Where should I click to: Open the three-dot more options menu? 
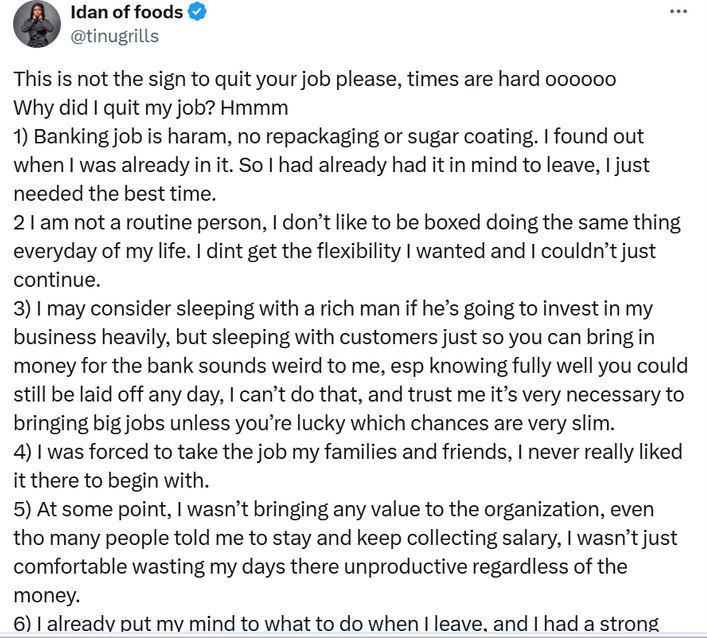(679, 12)
